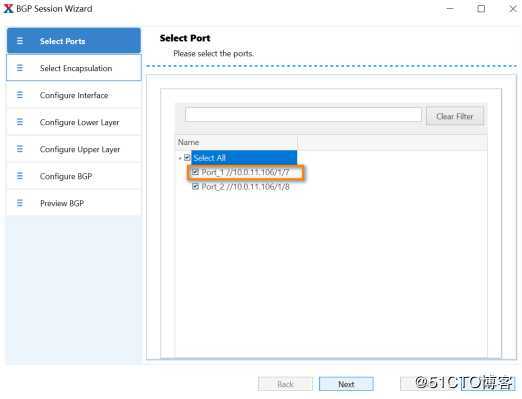Screen dimensions: 522x399
Task: Click the Back button
Action: tap(285, 384)
